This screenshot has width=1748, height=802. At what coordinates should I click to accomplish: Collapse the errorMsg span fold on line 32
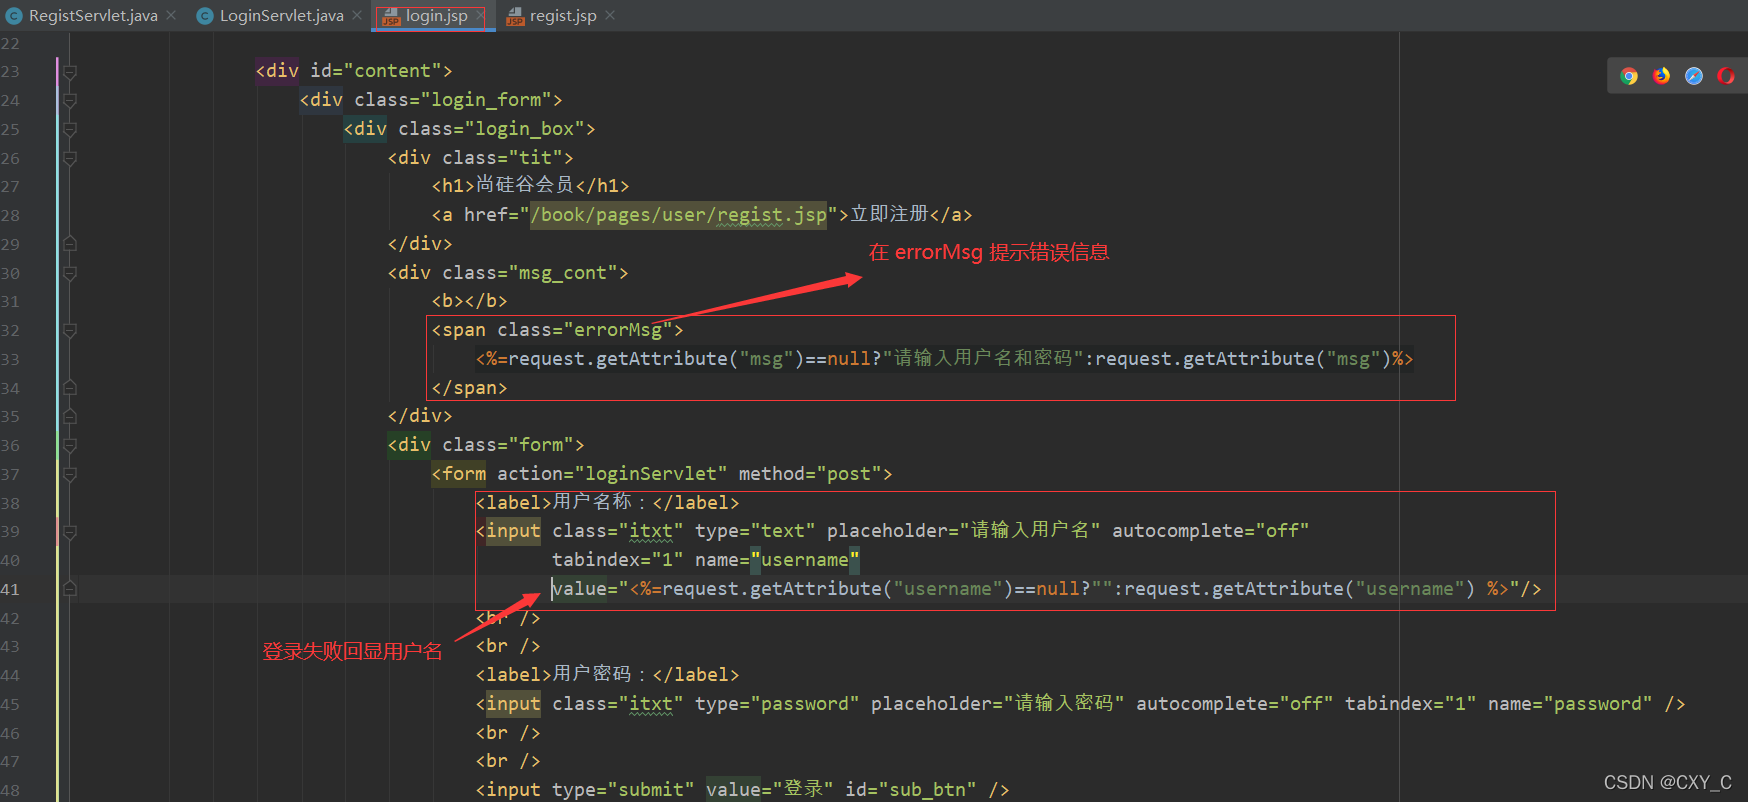click(x=70, y=331)
